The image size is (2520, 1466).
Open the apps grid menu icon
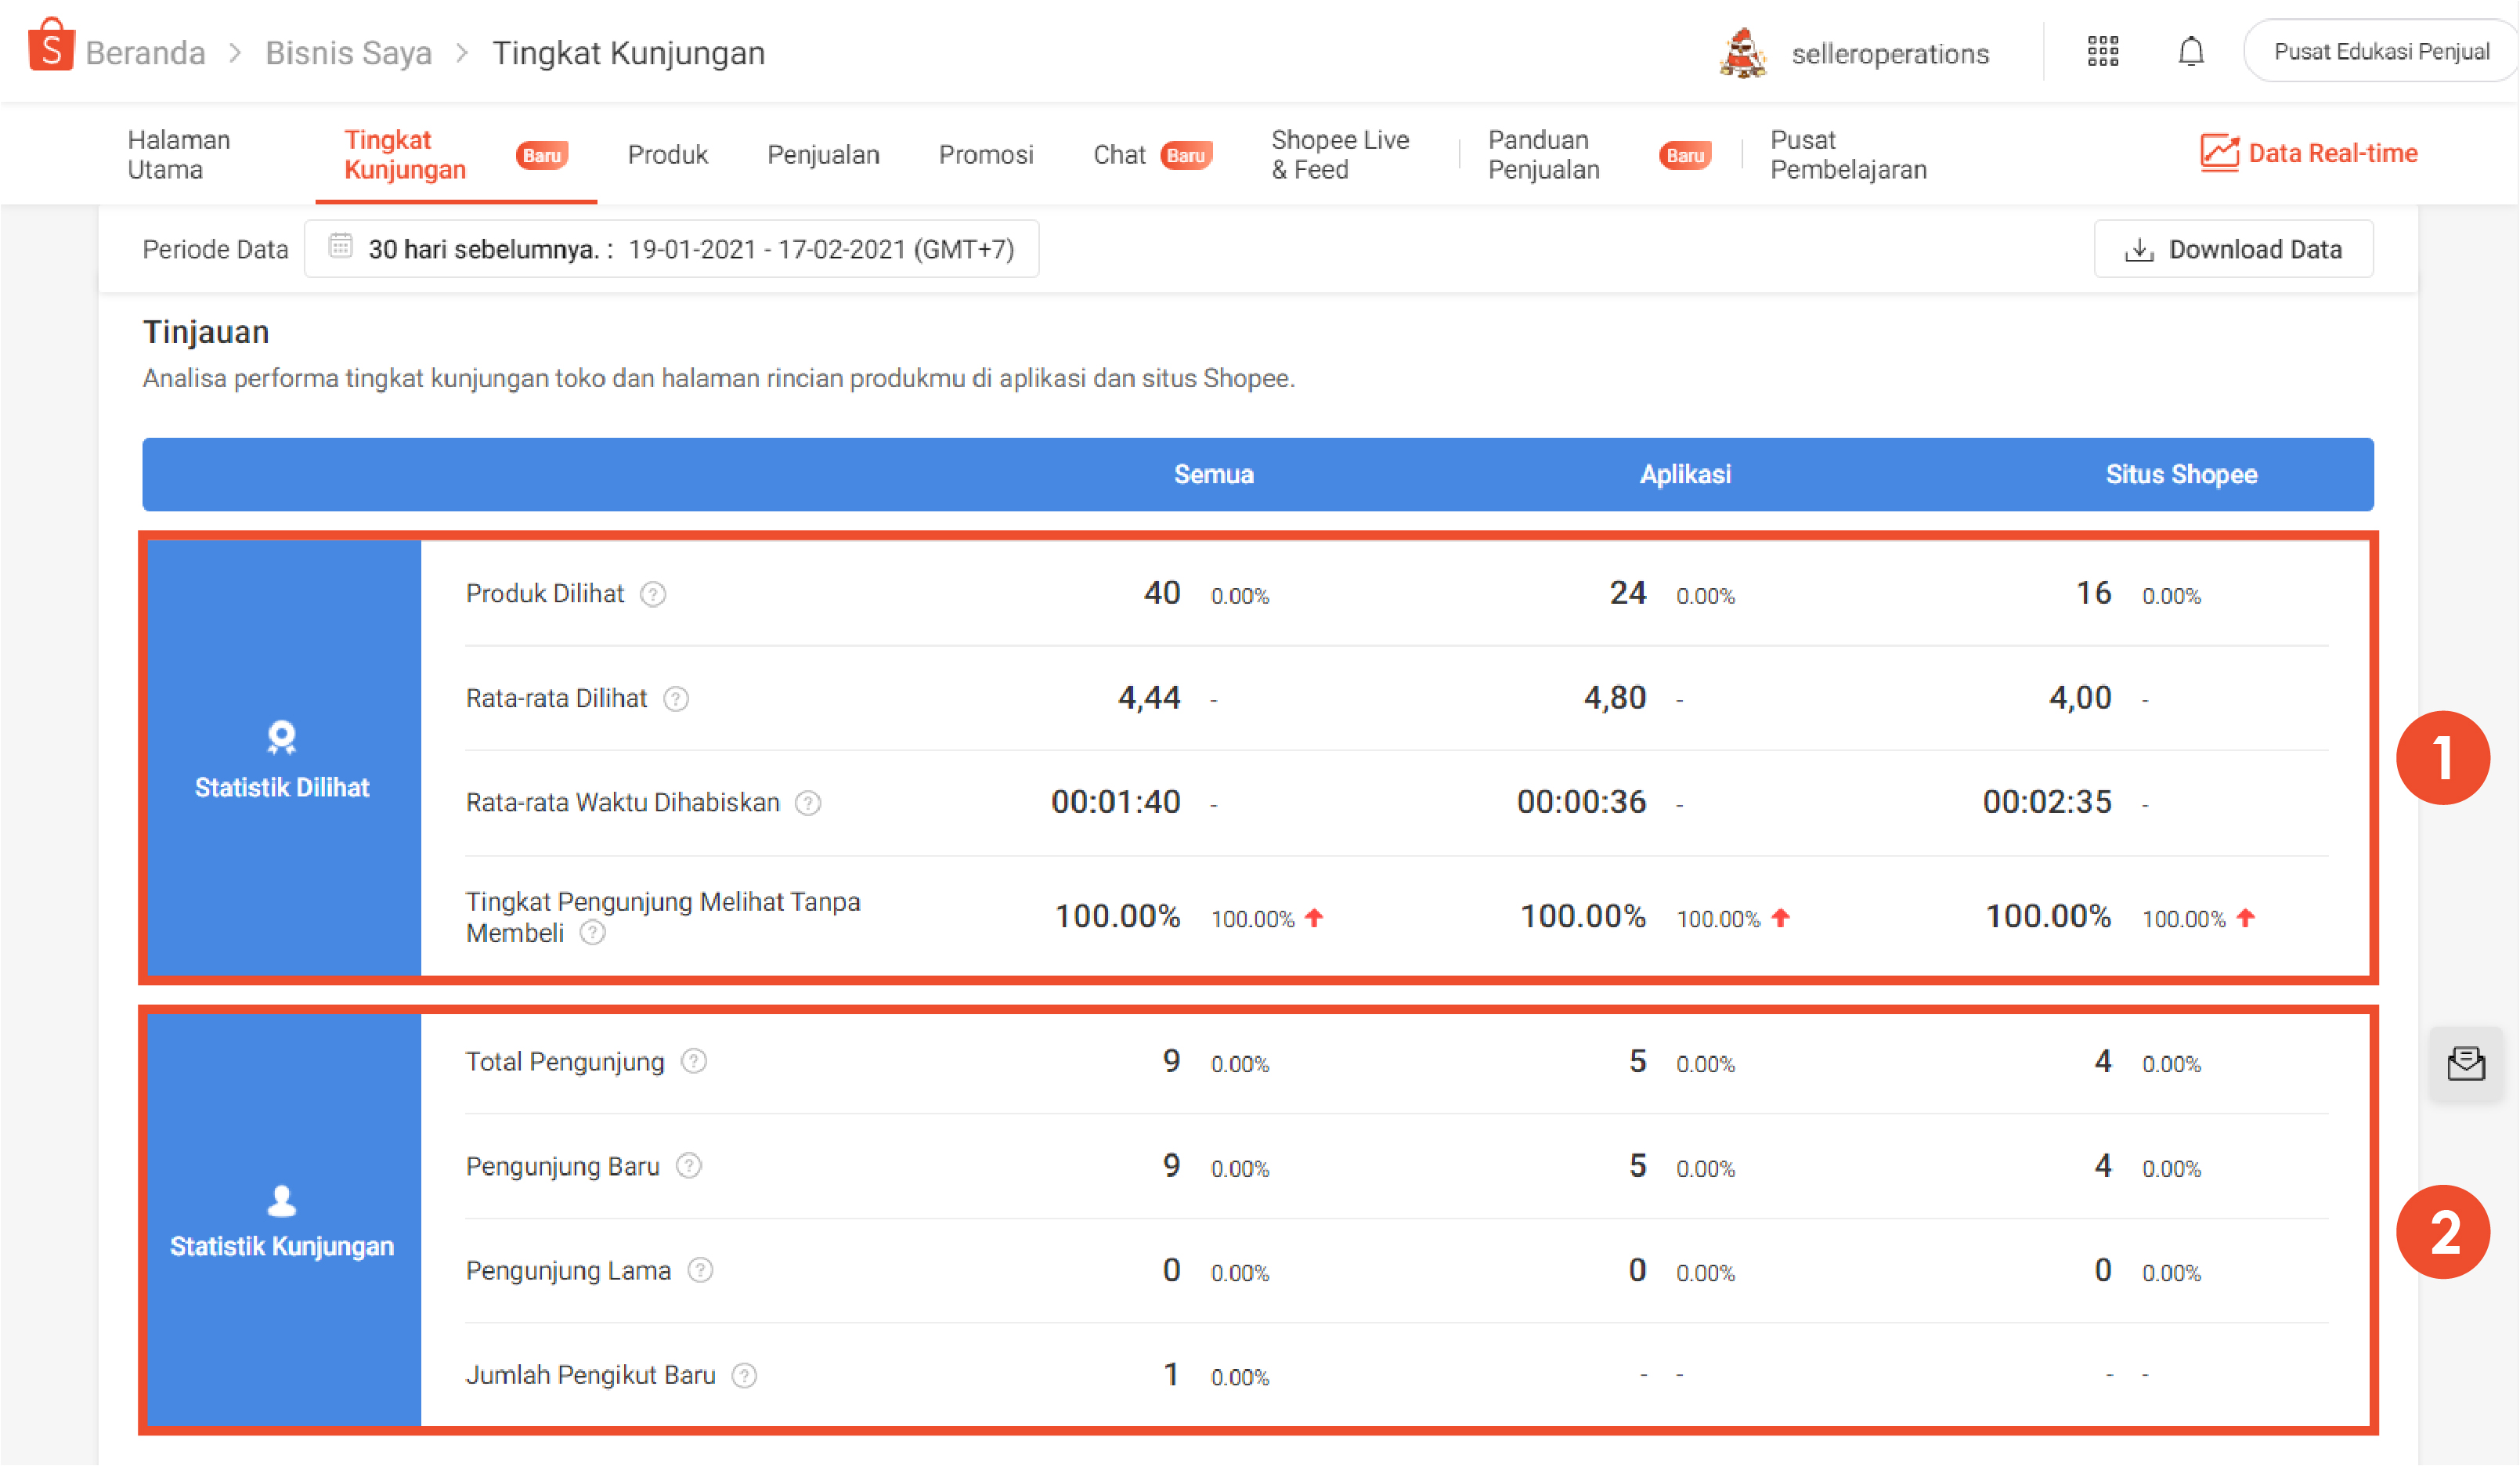tap(2103, 51)
